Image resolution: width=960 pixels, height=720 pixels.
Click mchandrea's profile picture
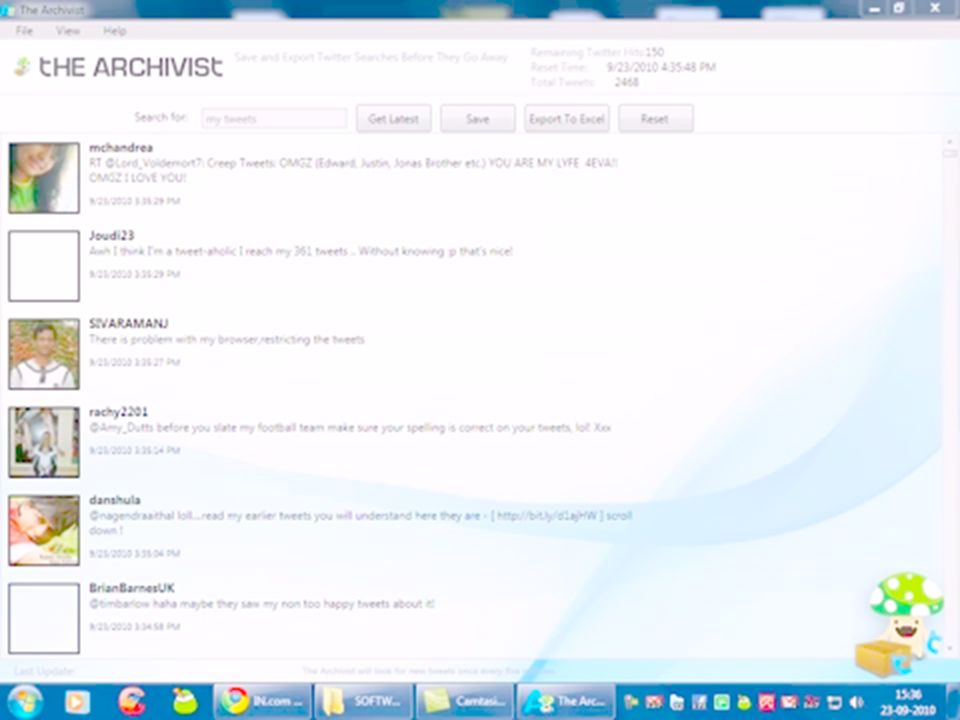(x=44, y=178)
